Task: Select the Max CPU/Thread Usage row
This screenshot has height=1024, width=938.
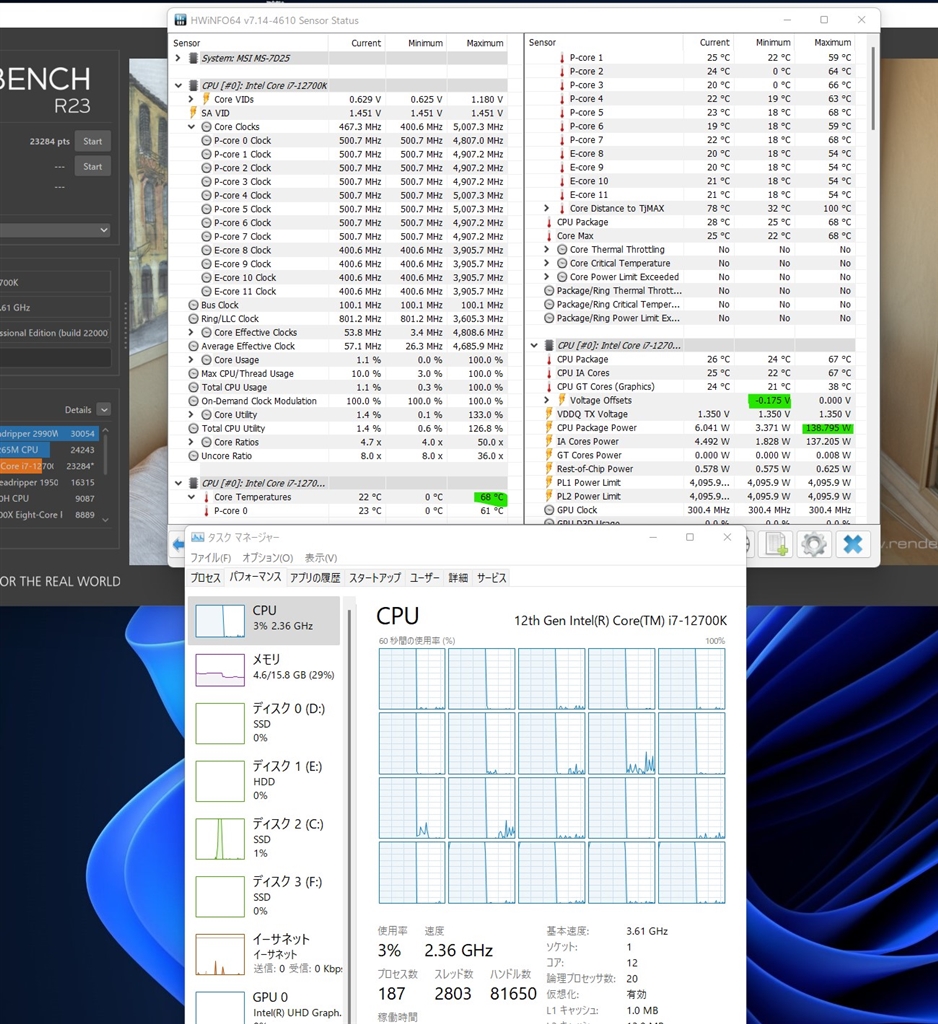Action: [x=347, y=374]
